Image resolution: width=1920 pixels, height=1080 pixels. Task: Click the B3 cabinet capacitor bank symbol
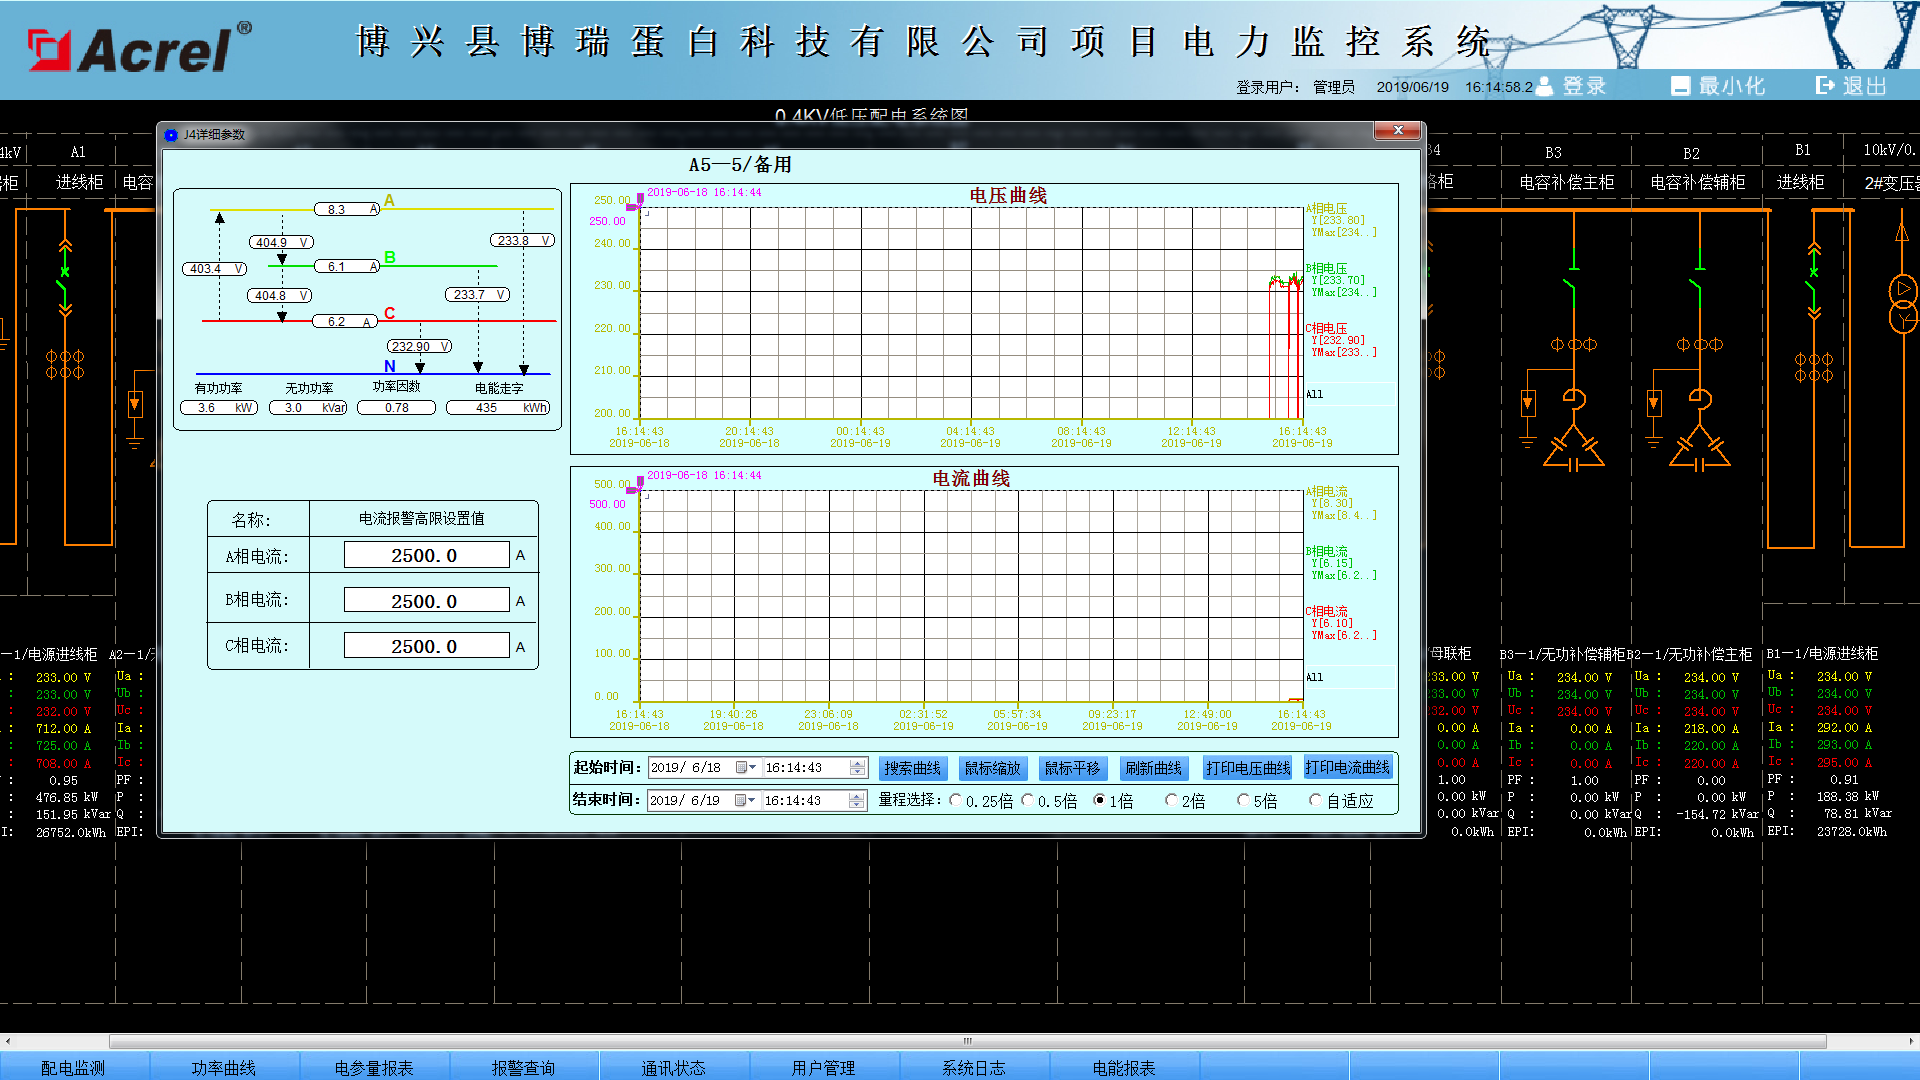tap(1574, 446)
